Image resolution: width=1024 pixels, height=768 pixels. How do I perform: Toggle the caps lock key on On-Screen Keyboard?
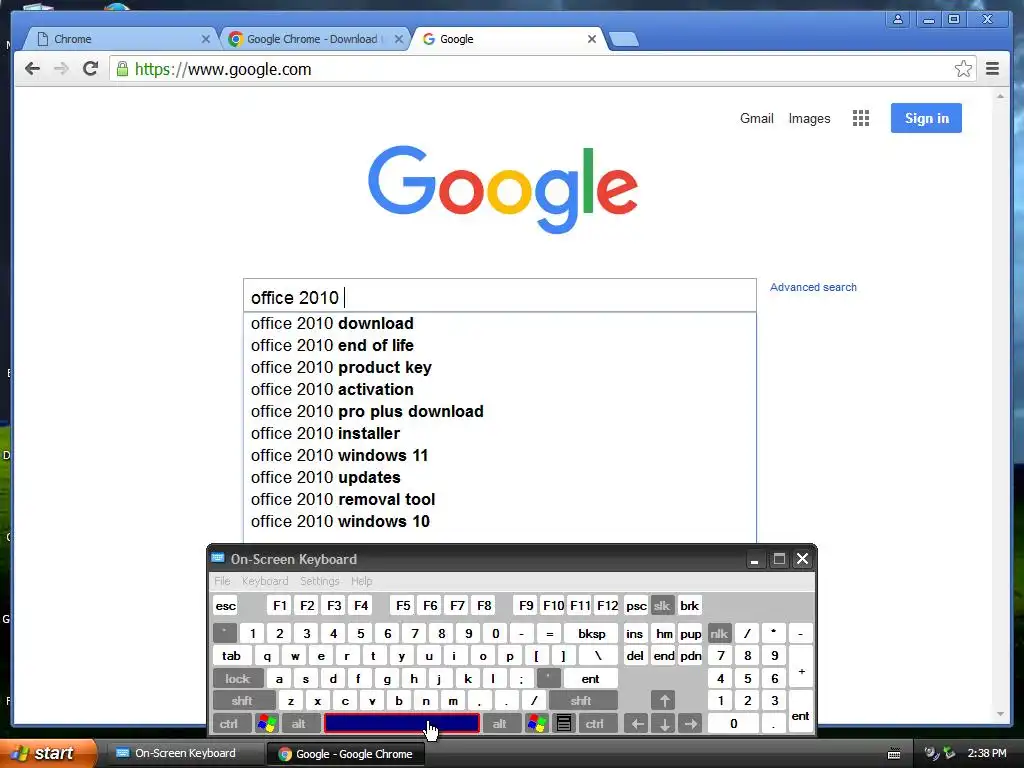238,679
